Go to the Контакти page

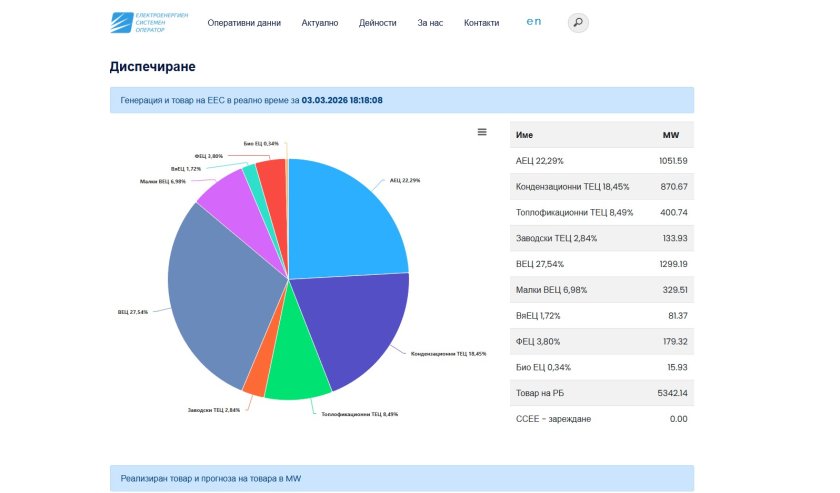[481, 23]
